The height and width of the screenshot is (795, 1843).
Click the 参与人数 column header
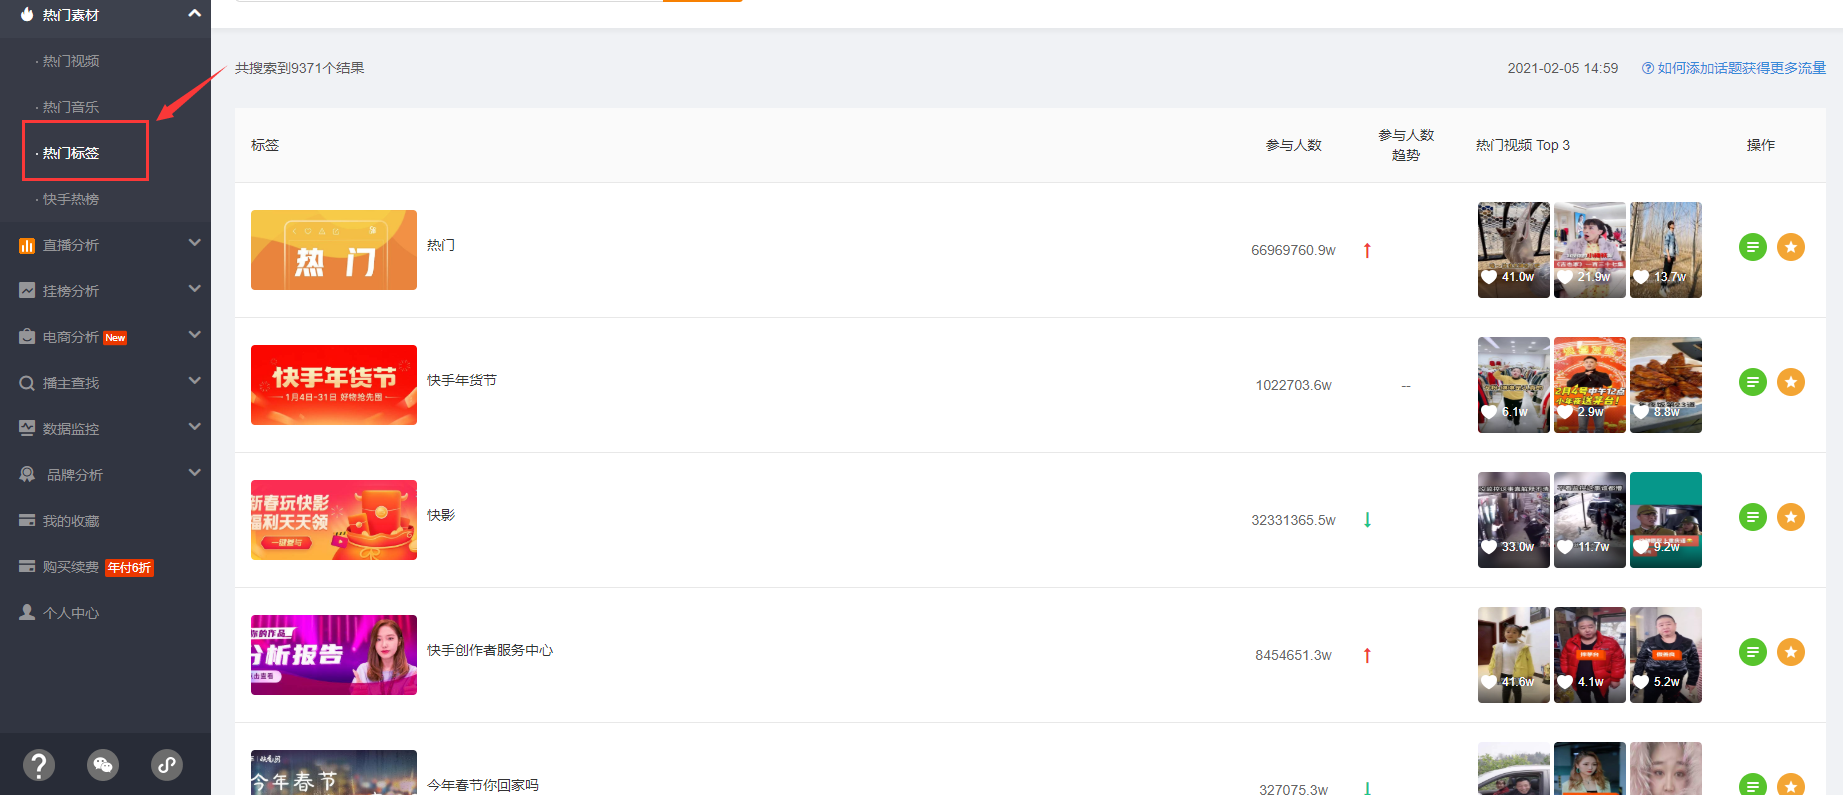coord(1294,145)
